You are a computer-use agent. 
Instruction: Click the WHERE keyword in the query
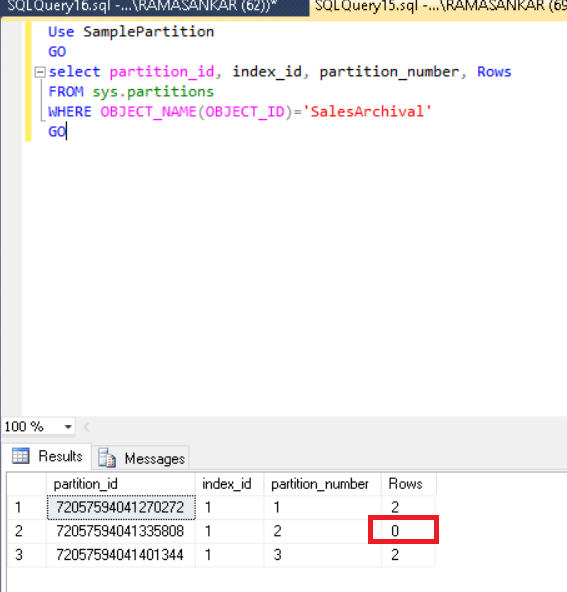pos(70,112)
